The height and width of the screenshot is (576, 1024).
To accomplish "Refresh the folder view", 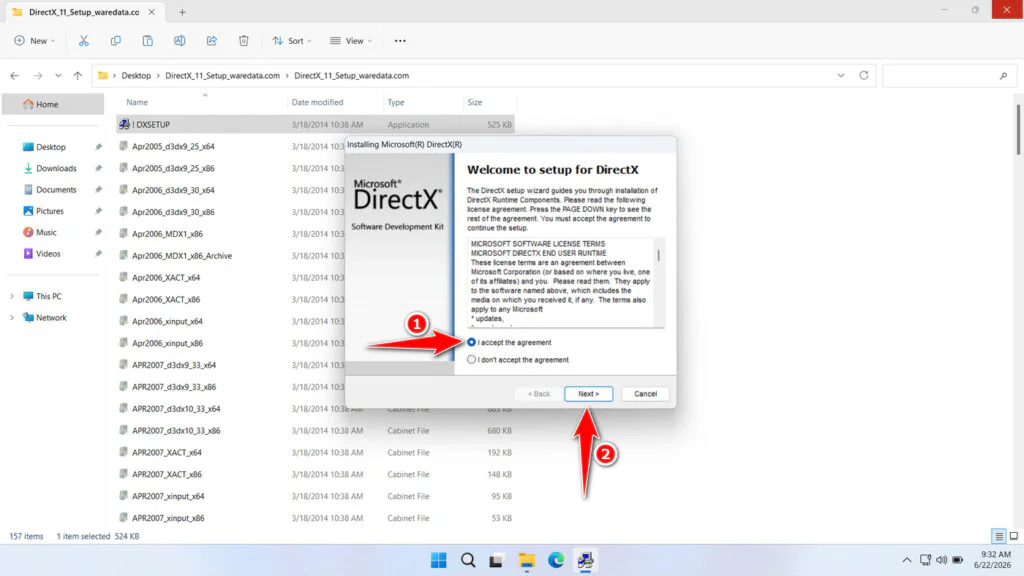I will coord(863,75).
